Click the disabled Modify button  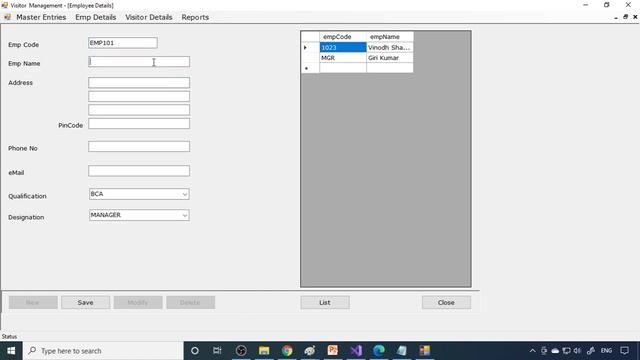click(138, 302)
